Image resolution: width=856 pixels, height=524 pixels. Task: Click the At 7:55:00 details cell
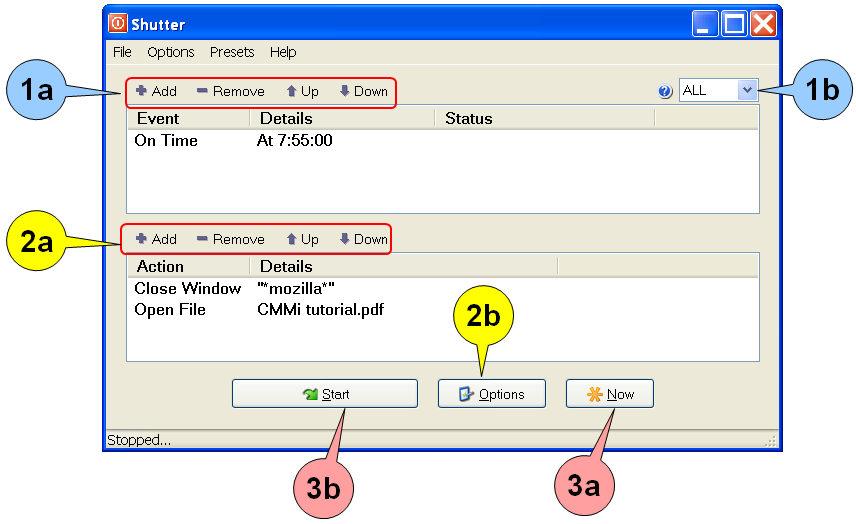[294, 141]
